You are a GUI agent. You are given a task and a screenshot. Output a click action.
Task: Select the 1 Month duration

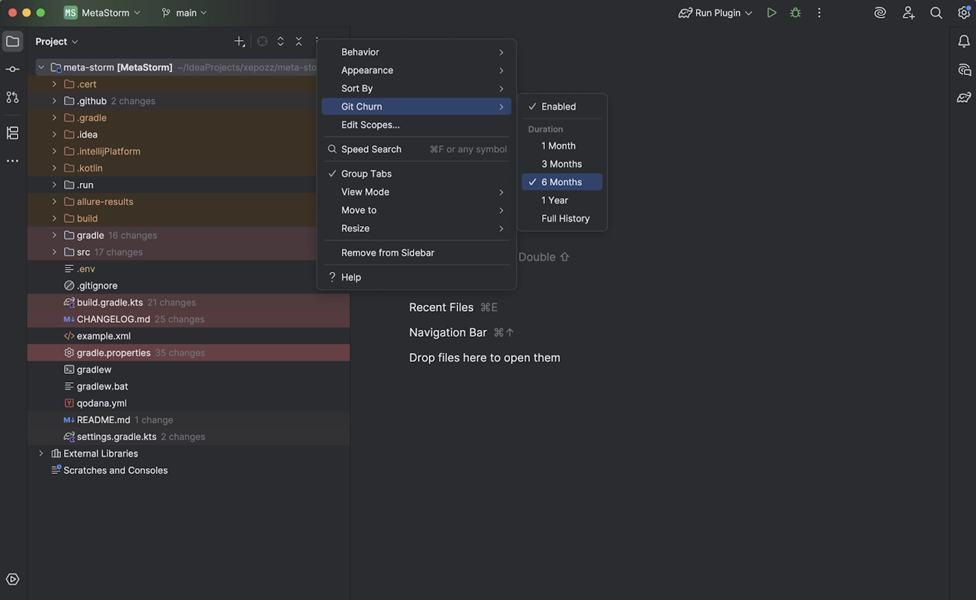coord(561,146)
